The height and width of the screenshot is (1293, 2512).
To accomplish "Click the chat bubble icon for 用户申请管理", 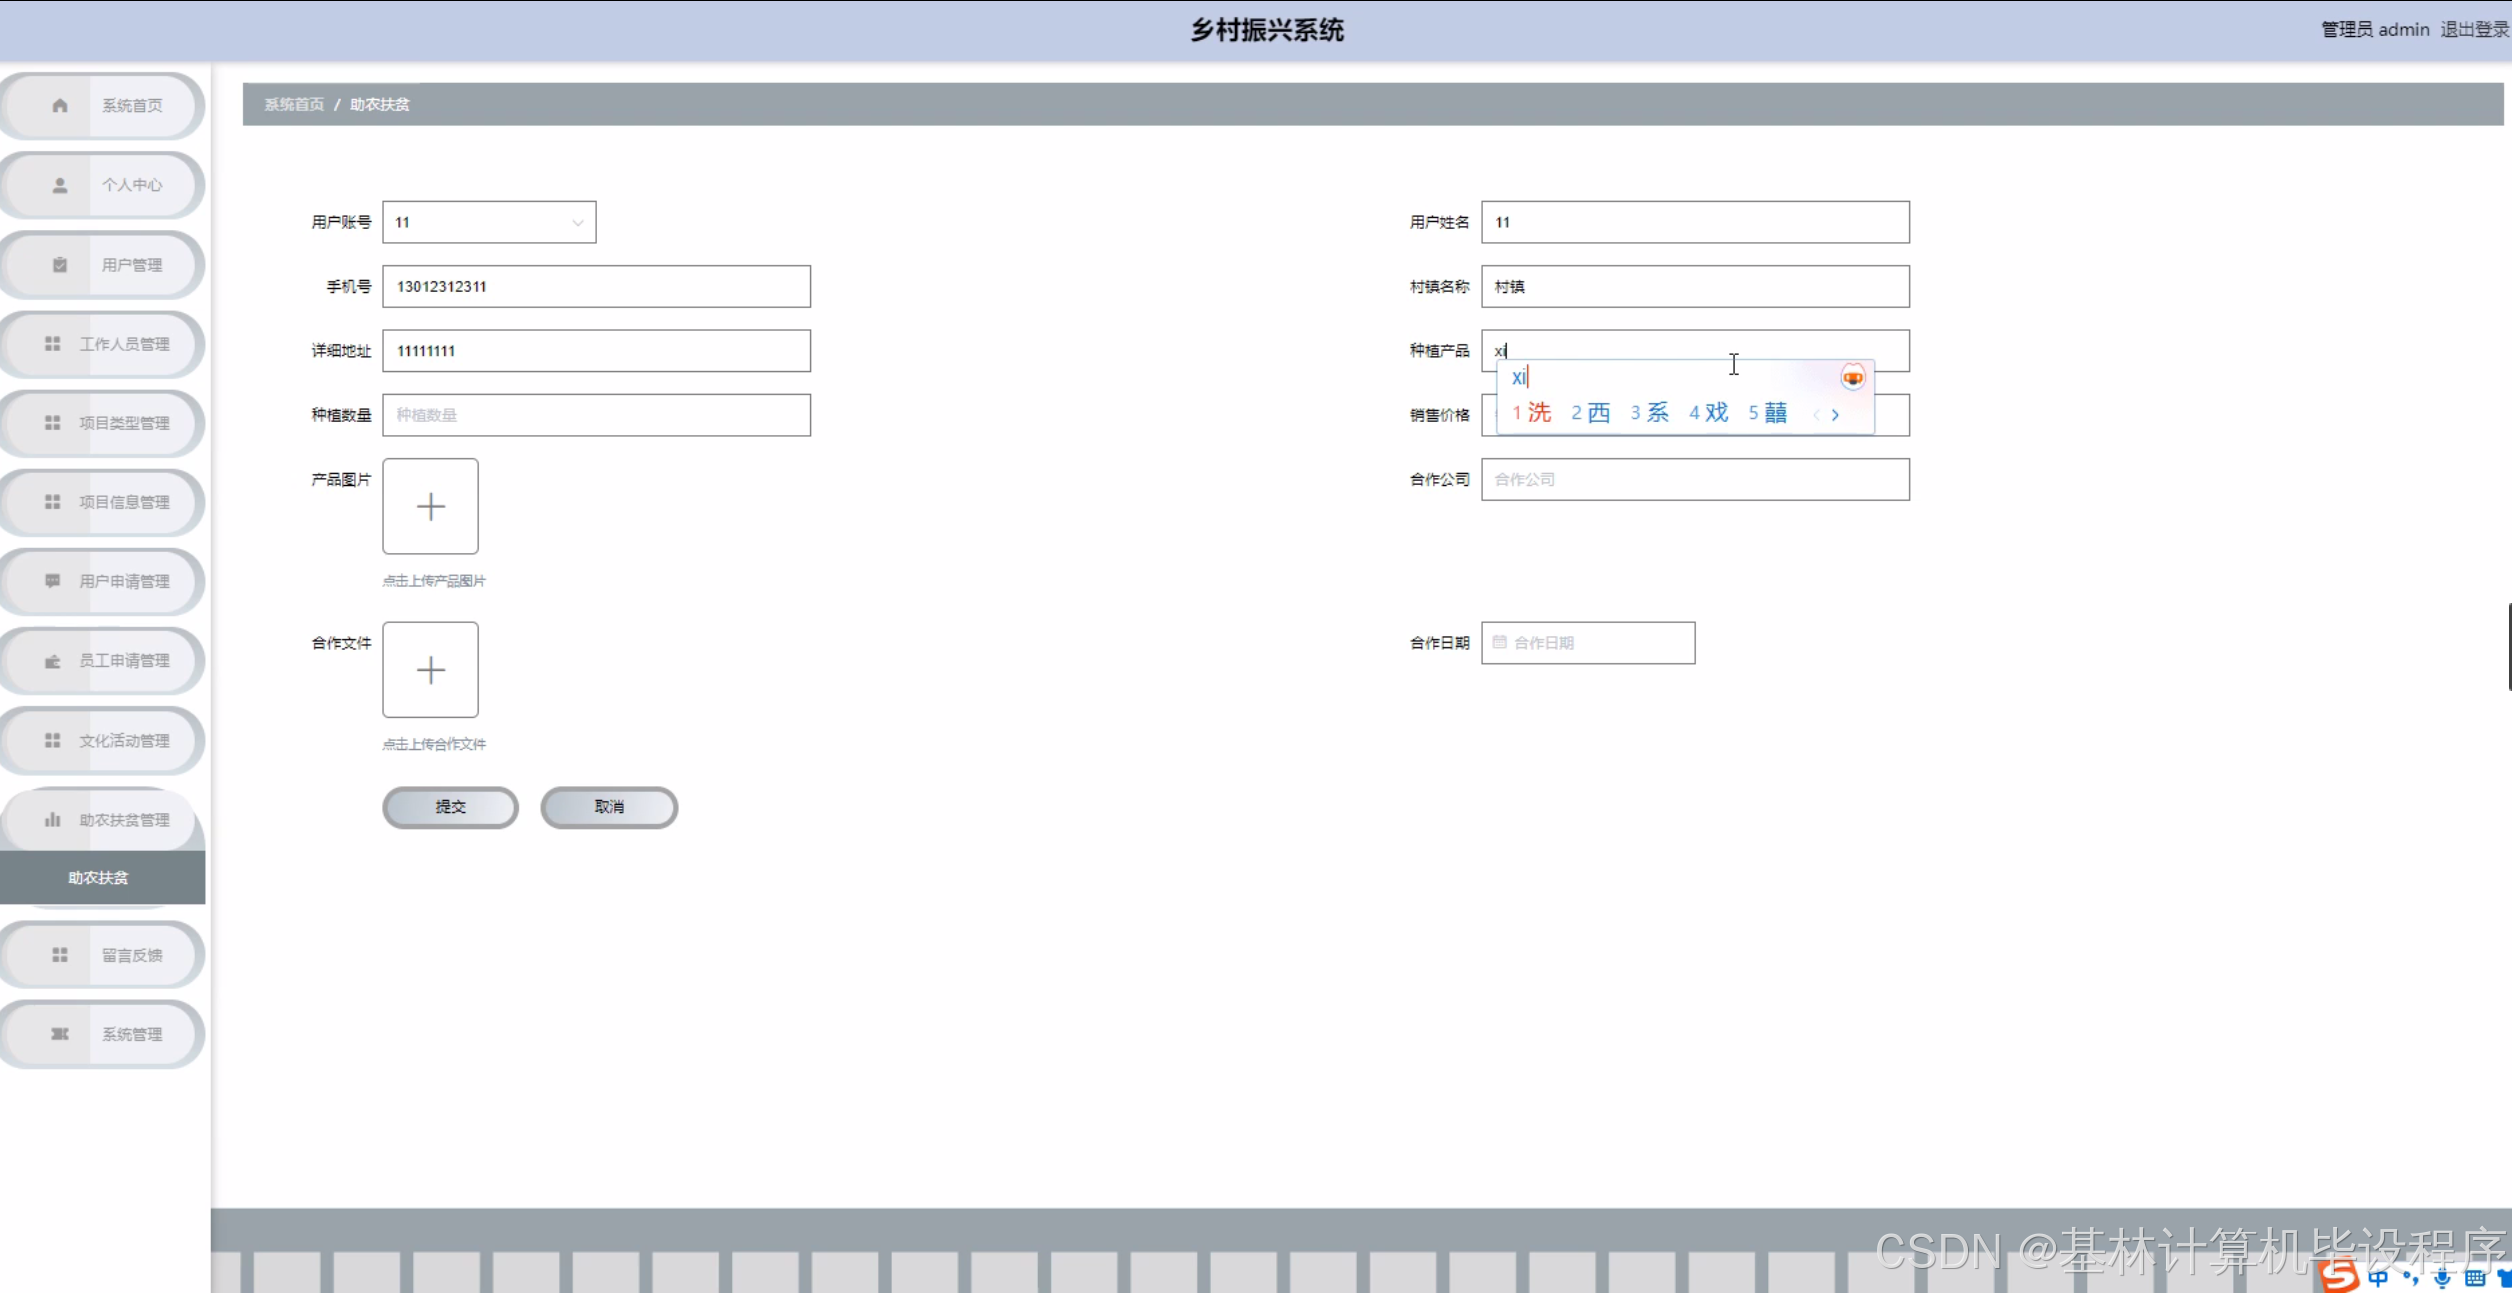I will (x=53, y=581).
